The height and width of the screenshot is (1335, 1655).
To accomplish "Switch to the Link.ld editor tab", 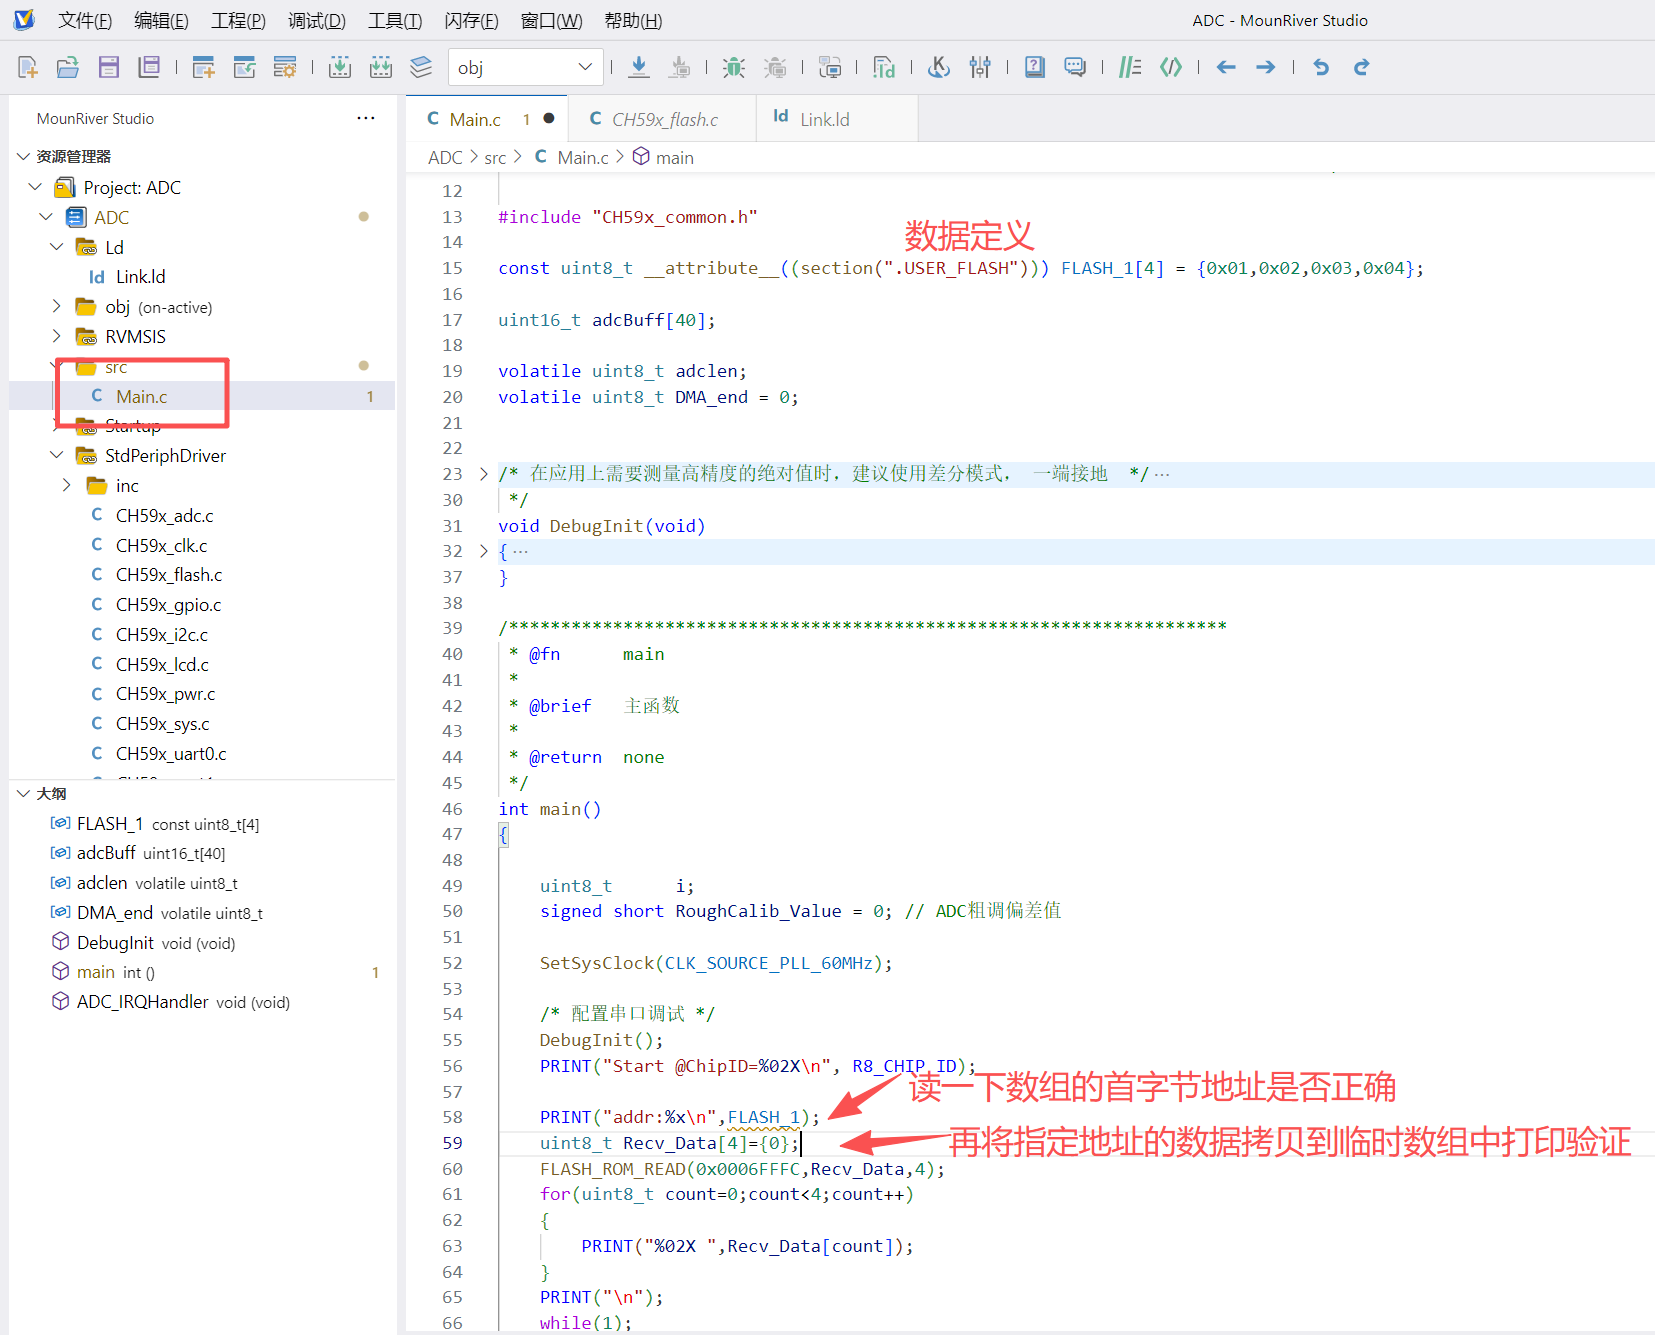I will [837, 119].
